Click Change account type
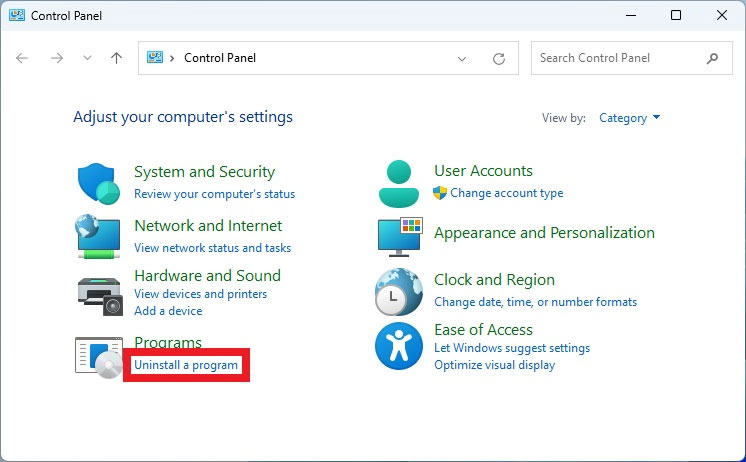This screenshot has width=746, height=462. 507,193
